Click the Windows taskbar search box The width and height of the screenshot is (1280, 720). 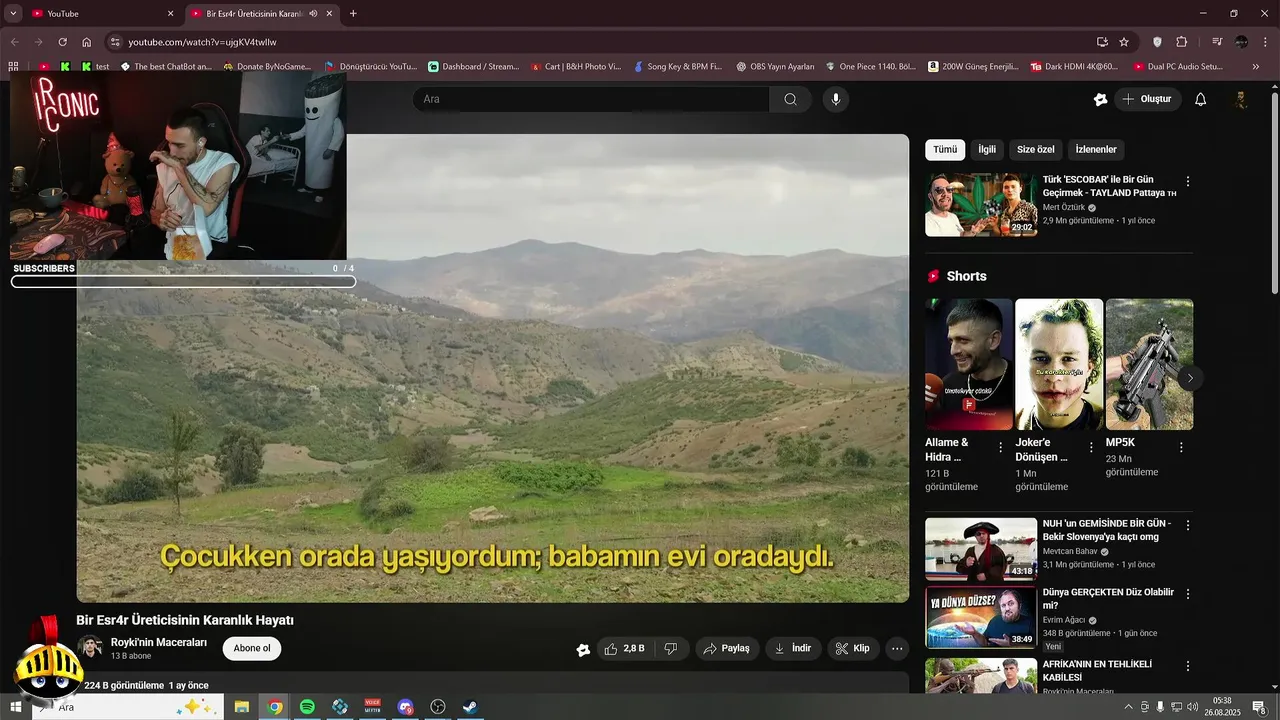tap(127, 707)
